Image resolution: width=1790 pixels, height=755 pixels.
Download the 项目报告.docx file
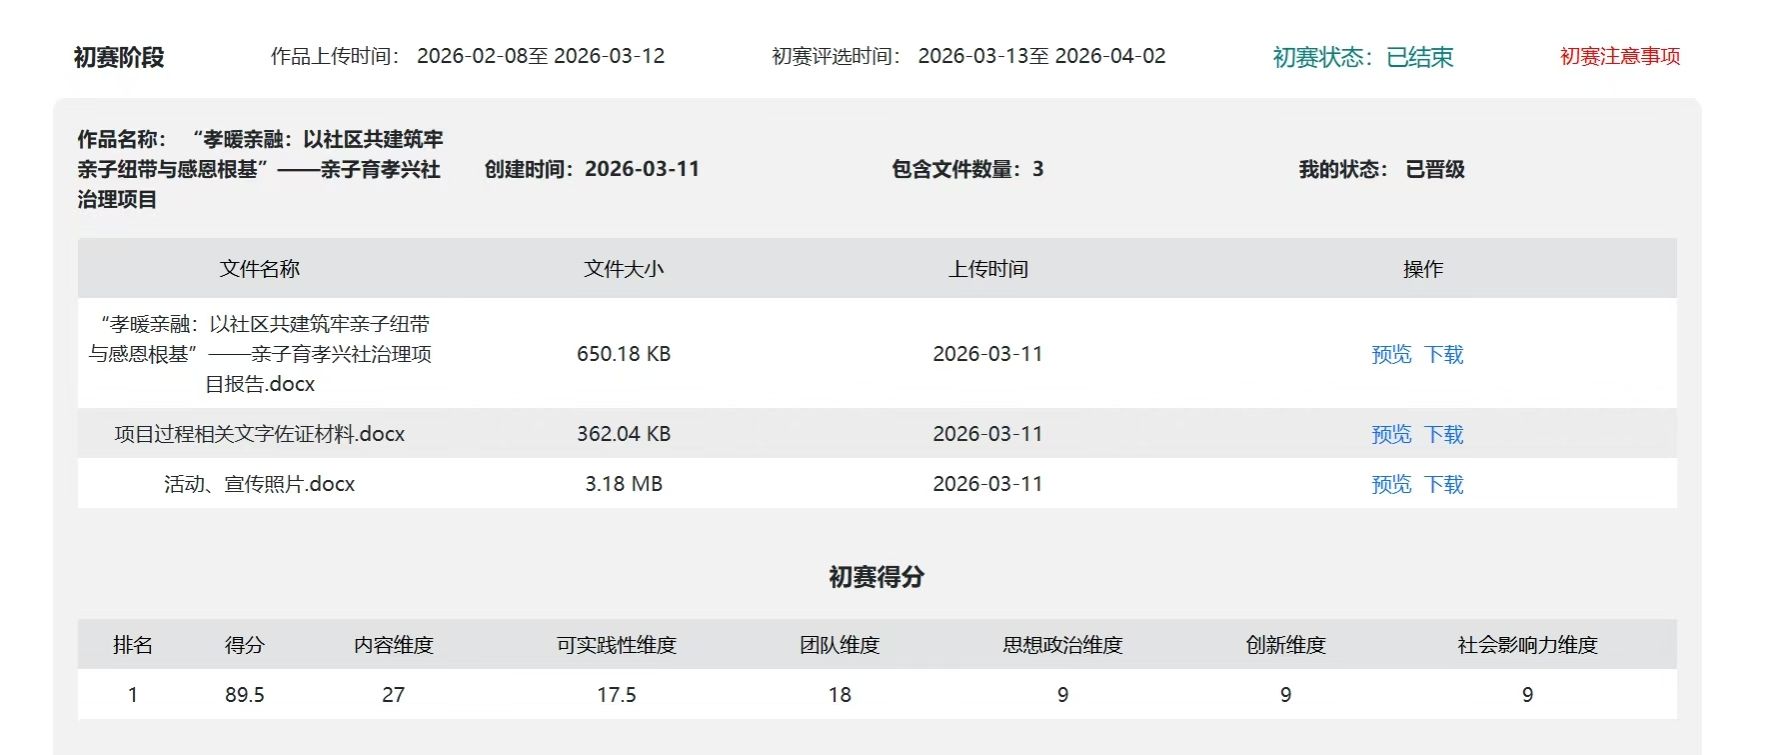[x=1444, y=354]
